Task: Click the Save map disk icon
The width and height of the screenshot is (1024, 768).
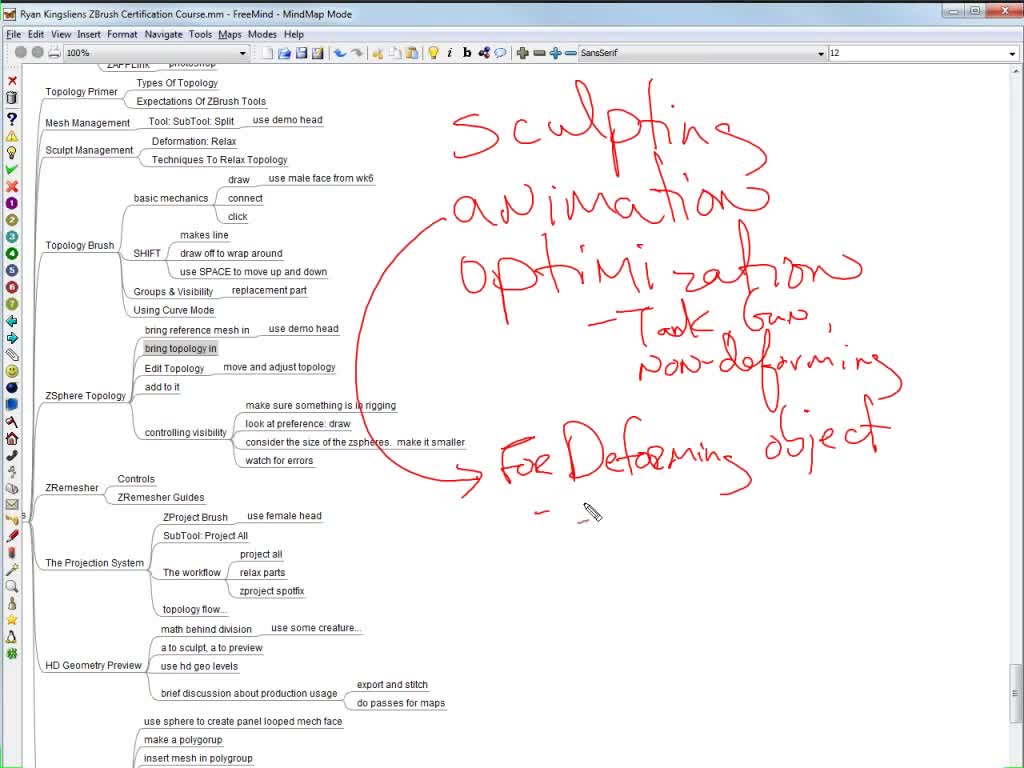Action: [x=301, y=53]
